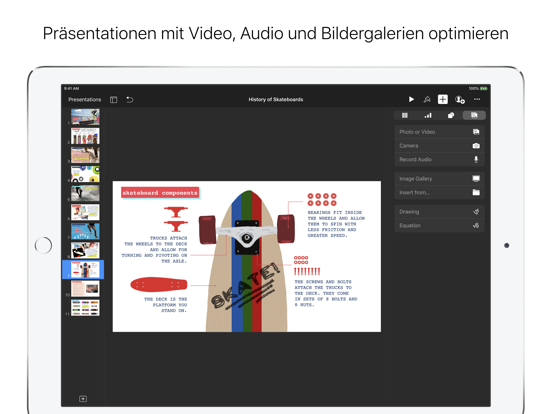Select slide 10 thumbnail
Screen dimensions: 552x414
(85, 289)
